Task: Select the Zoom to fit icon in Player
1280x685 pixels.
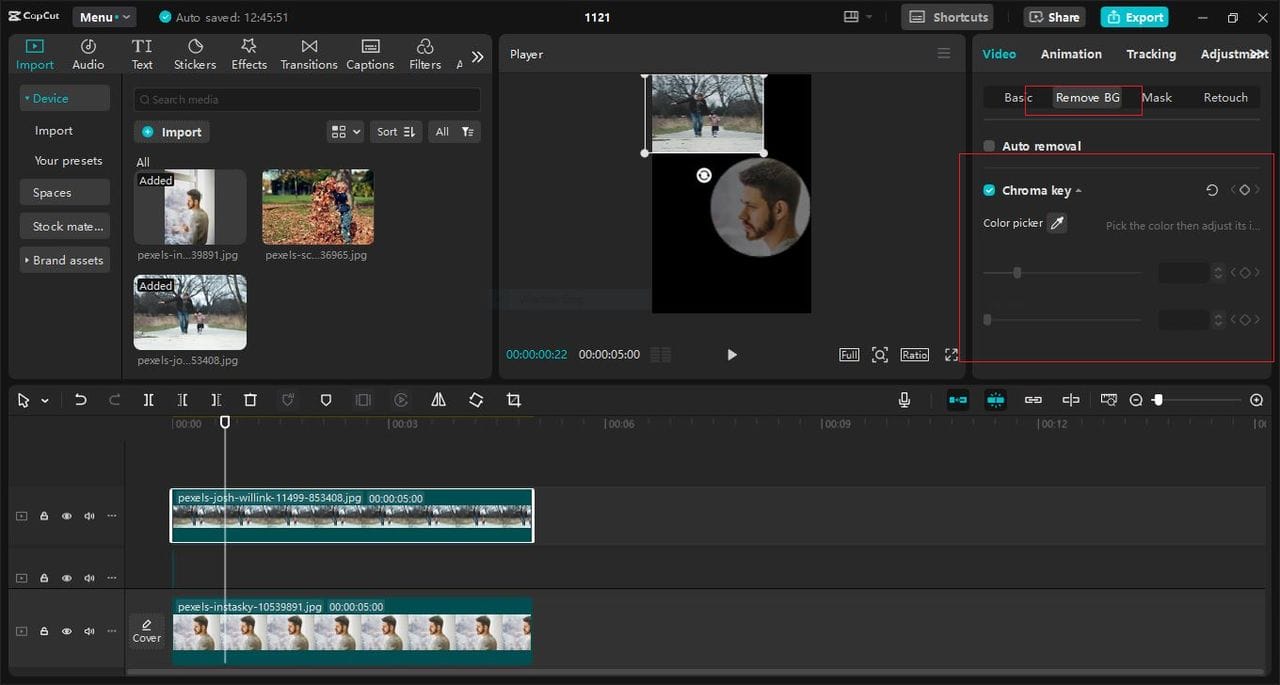Action: tap(880, 354)
